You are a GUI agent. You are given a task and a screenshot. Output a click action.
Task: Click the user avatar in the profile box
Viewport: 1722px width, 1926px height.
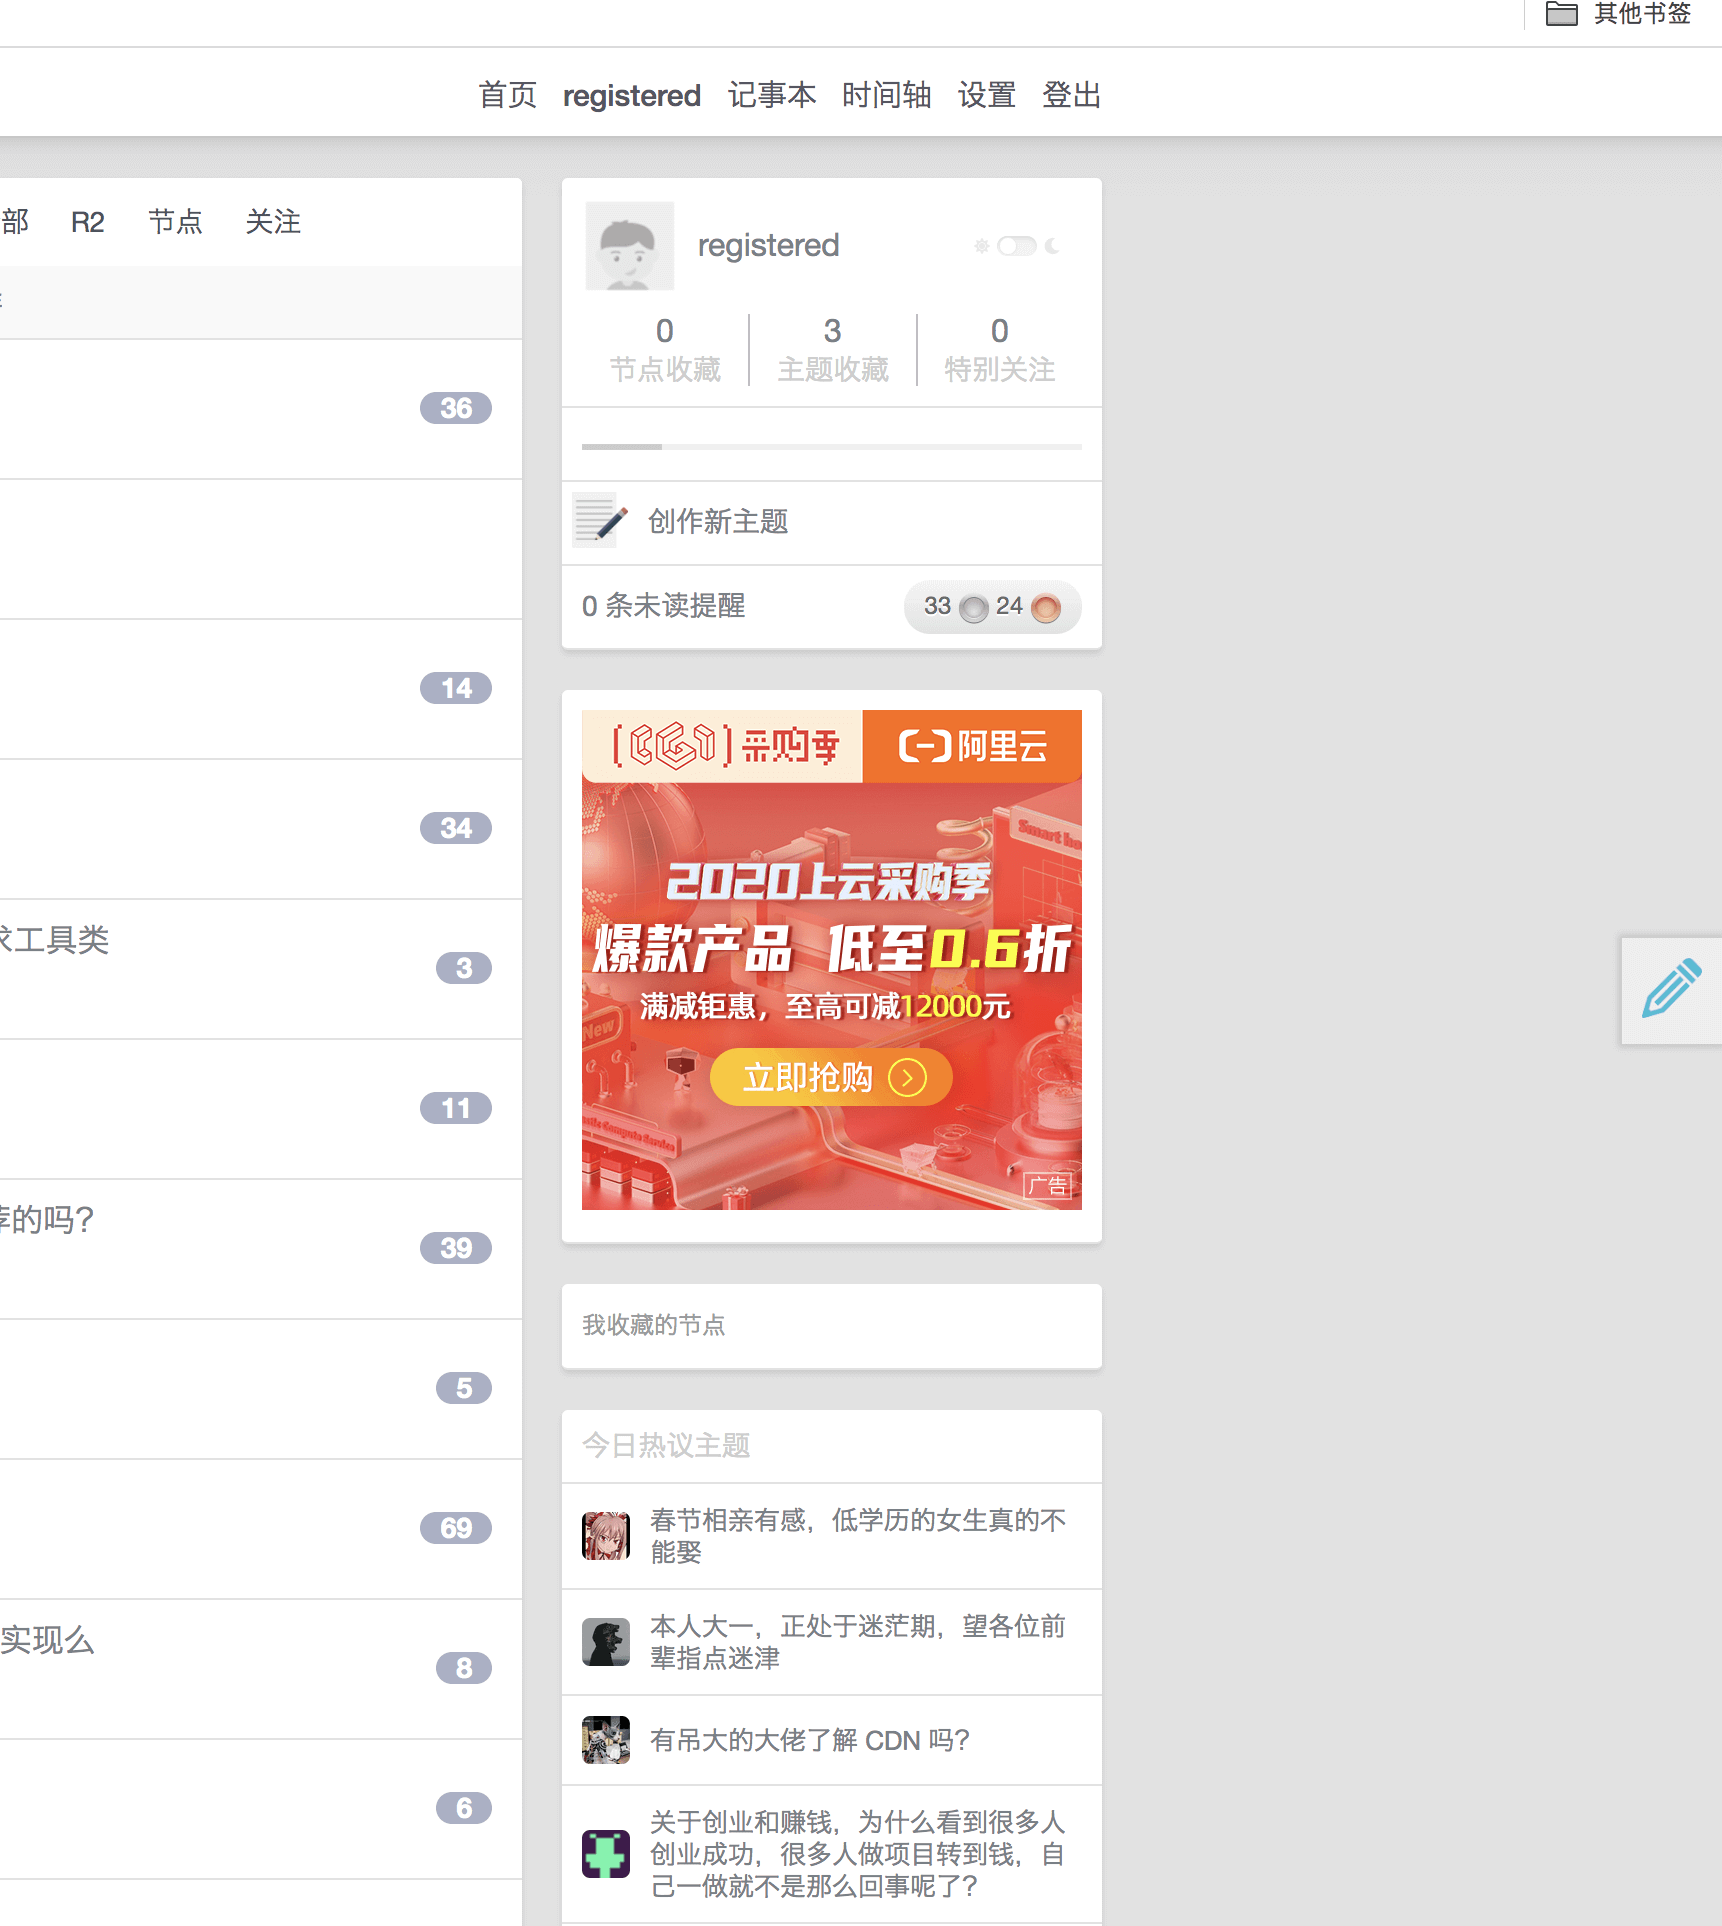click(x=630, y=246)
